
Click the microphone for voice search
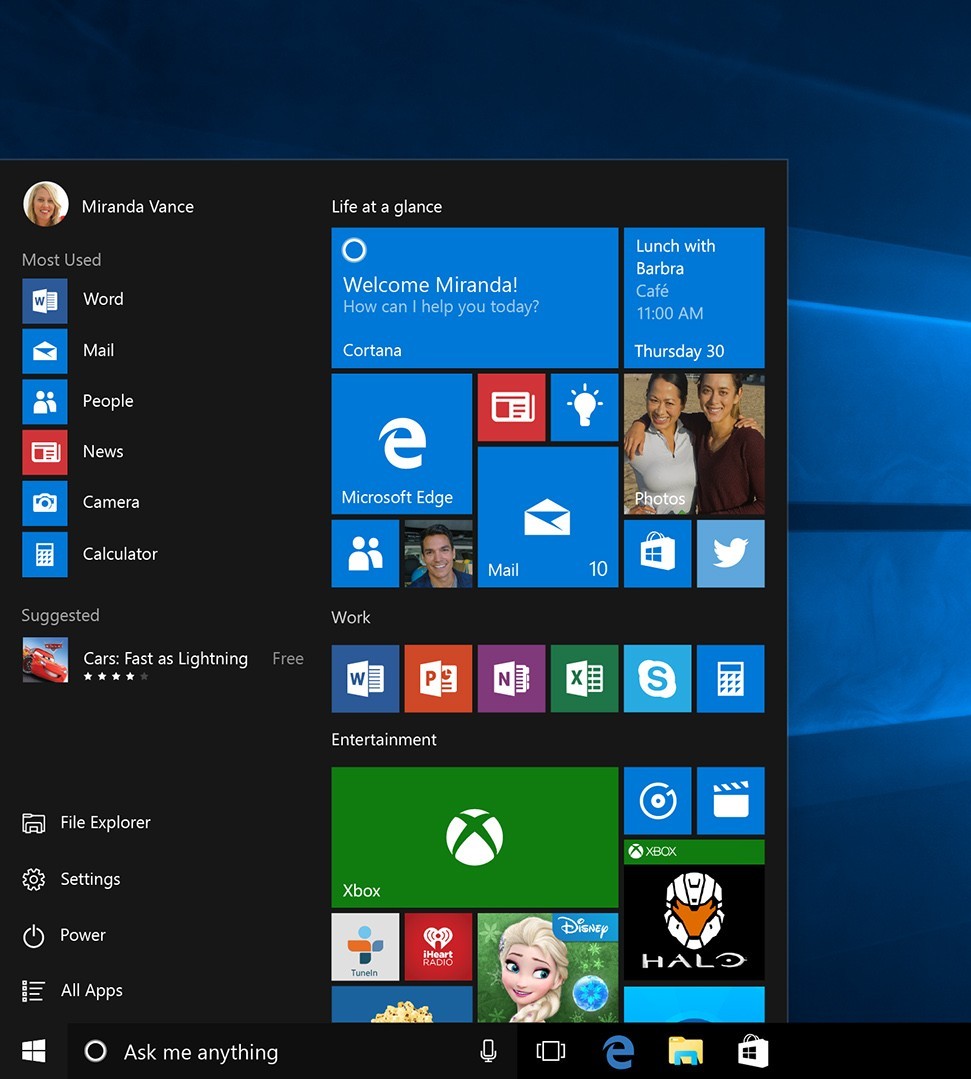(487, 1051)
